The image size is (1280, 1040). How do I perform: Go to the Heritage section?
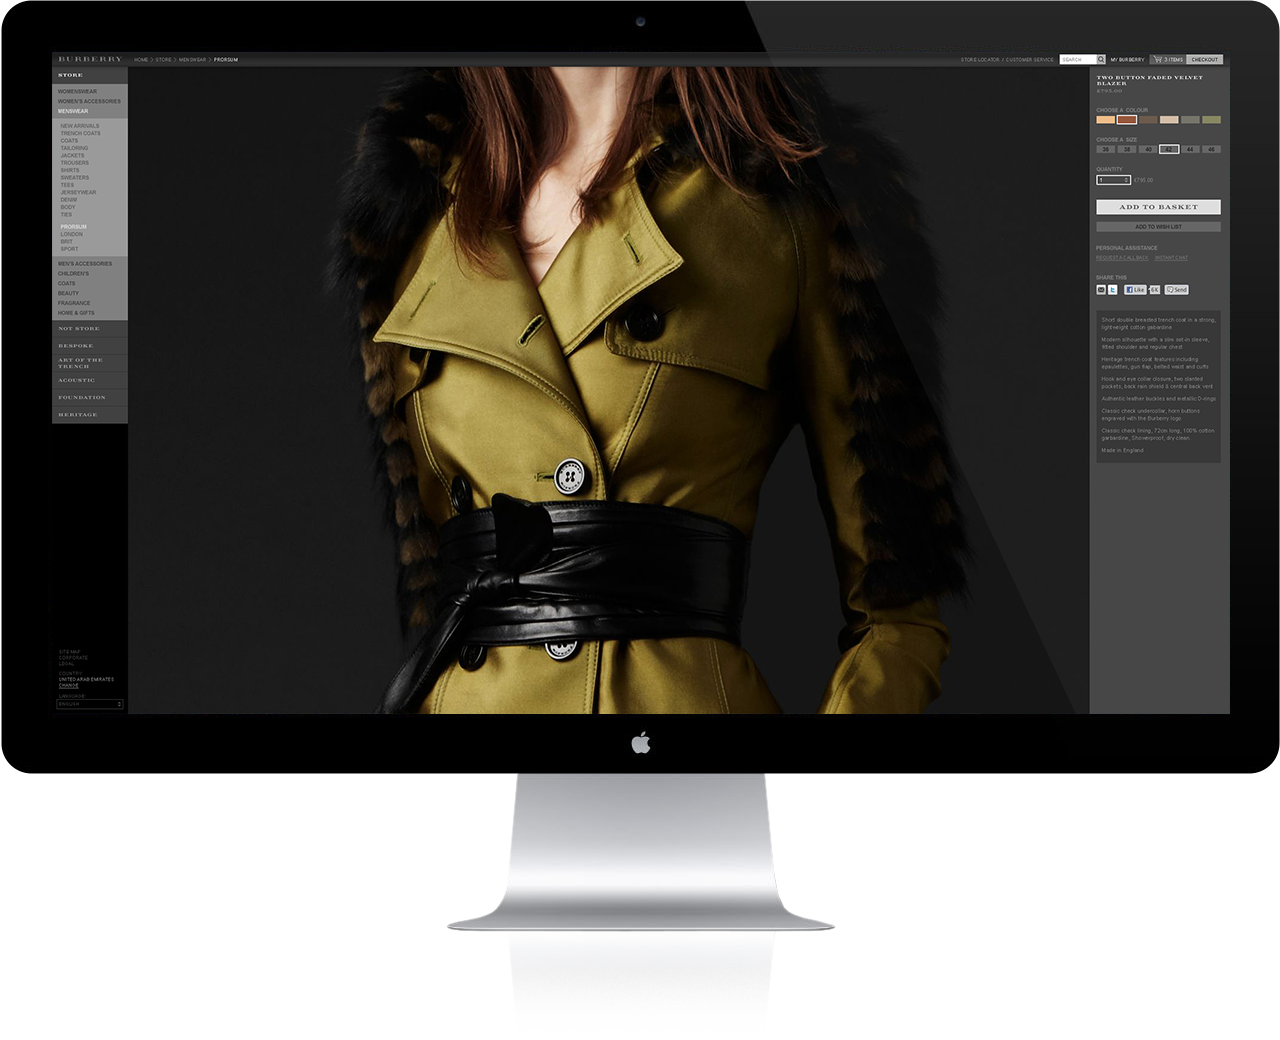click(x=78, y=414)
